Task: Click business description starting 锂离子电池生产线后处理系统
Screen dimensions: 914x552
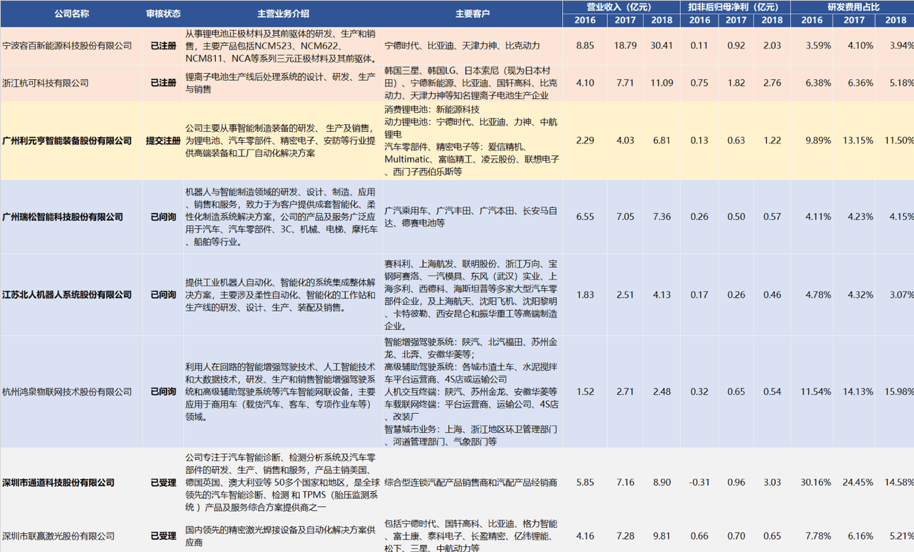Action: click(x=280, y=83)
